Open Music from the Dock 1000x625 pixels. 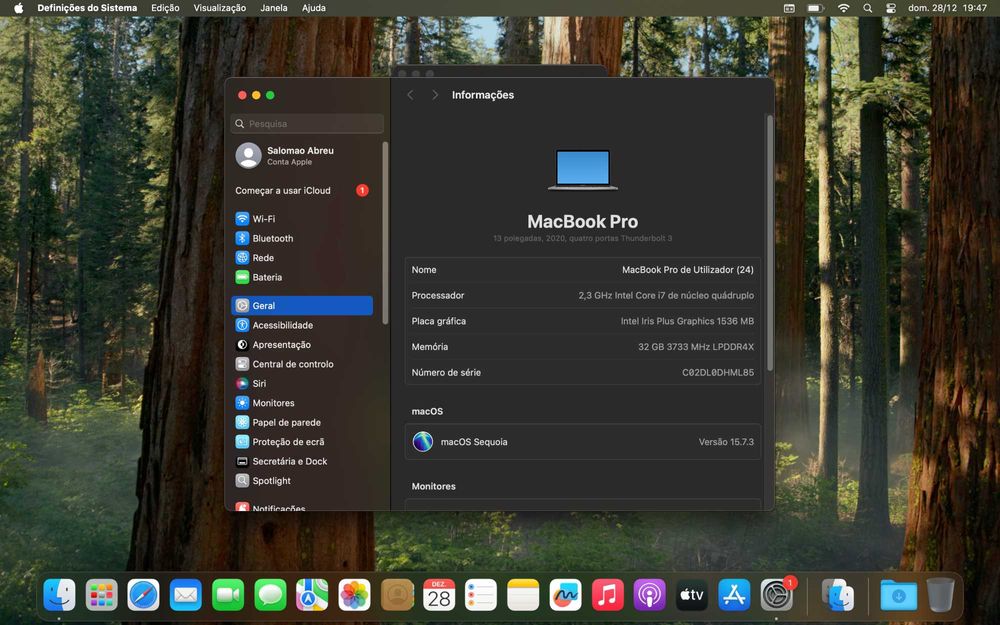pos(608,596)
